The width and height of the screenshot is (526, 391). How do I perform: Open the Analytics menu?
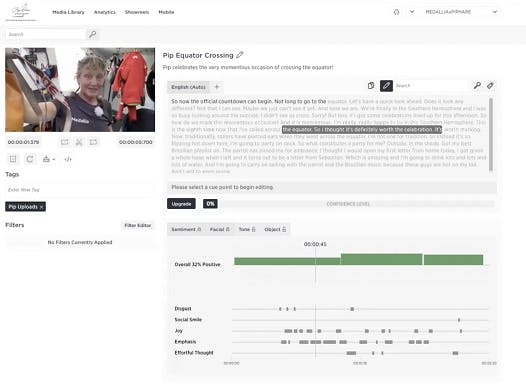105,12
